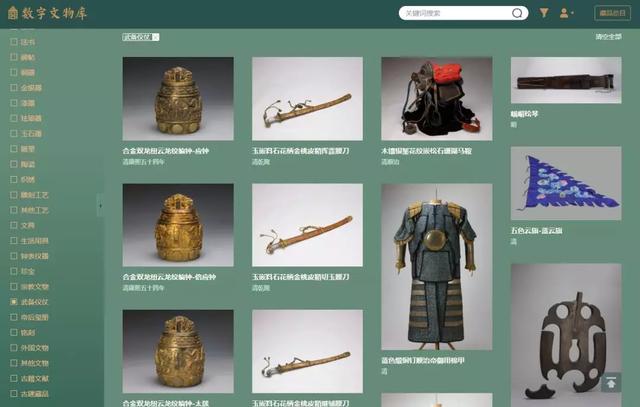Open the long dark case thumbnail

coord(566,80)
